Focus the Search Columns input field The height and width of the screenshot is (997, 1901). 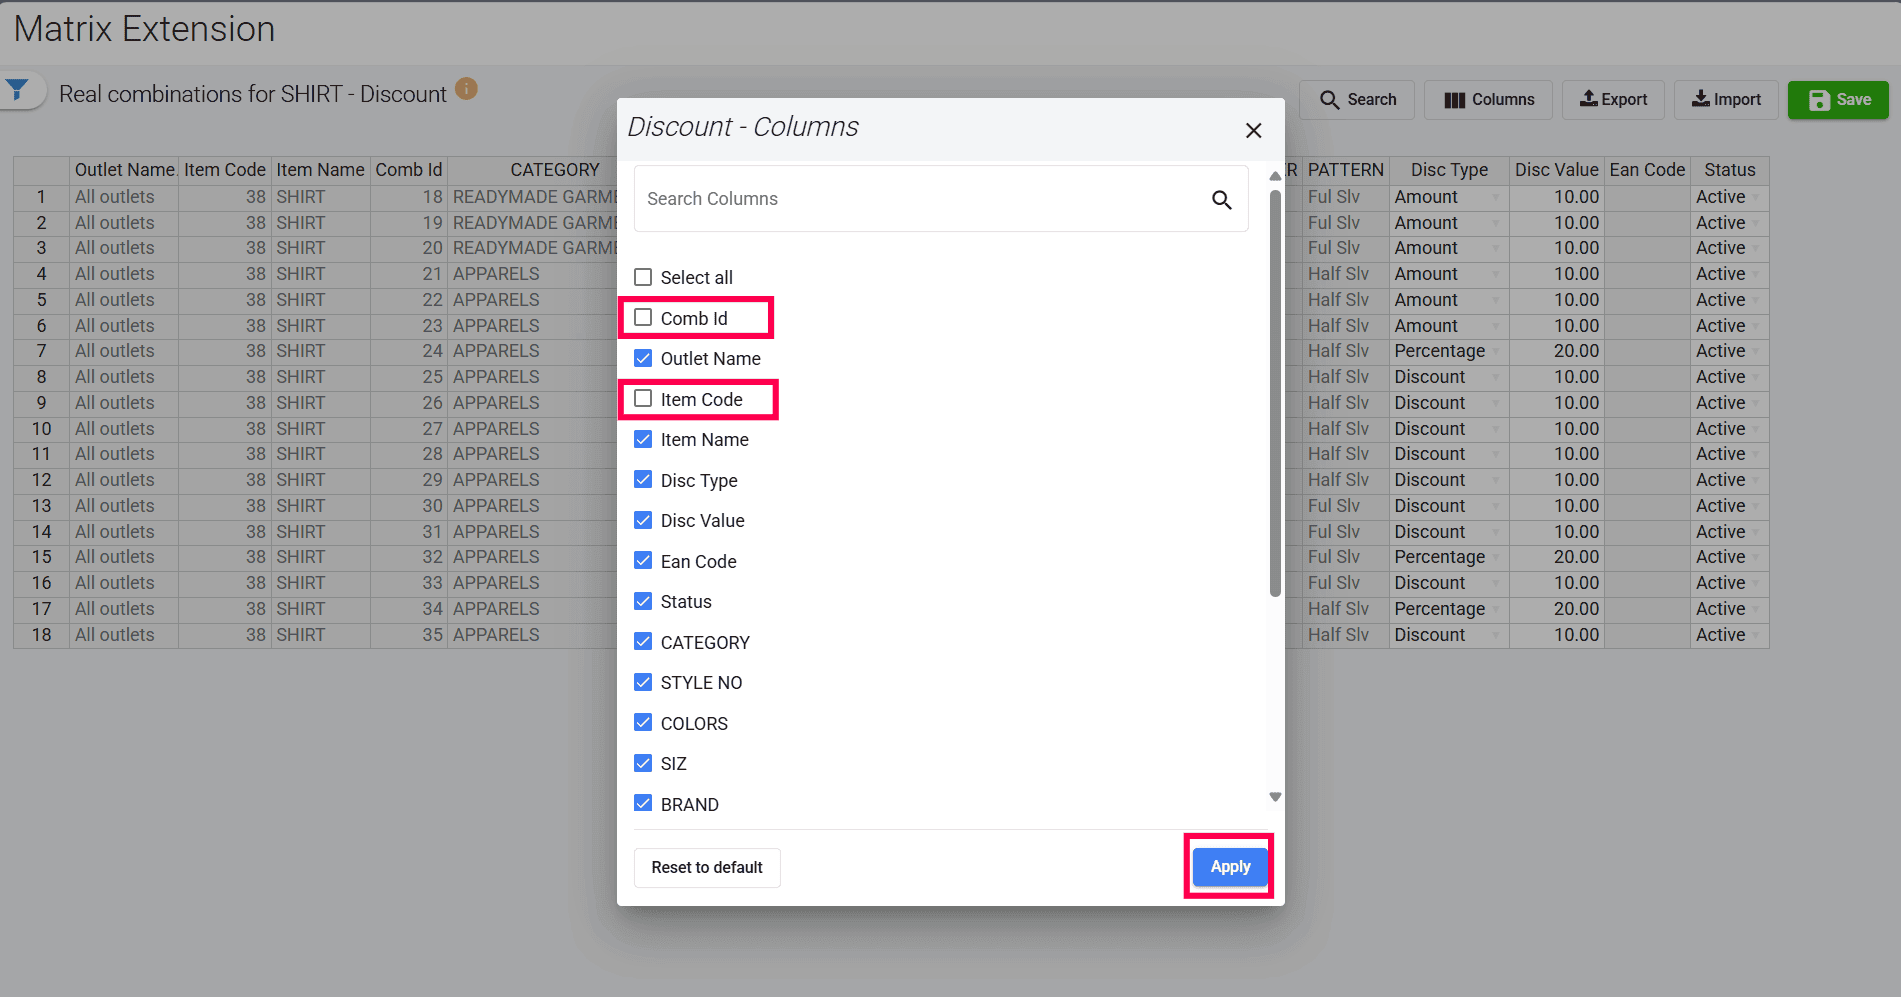(x=920, y=199)
